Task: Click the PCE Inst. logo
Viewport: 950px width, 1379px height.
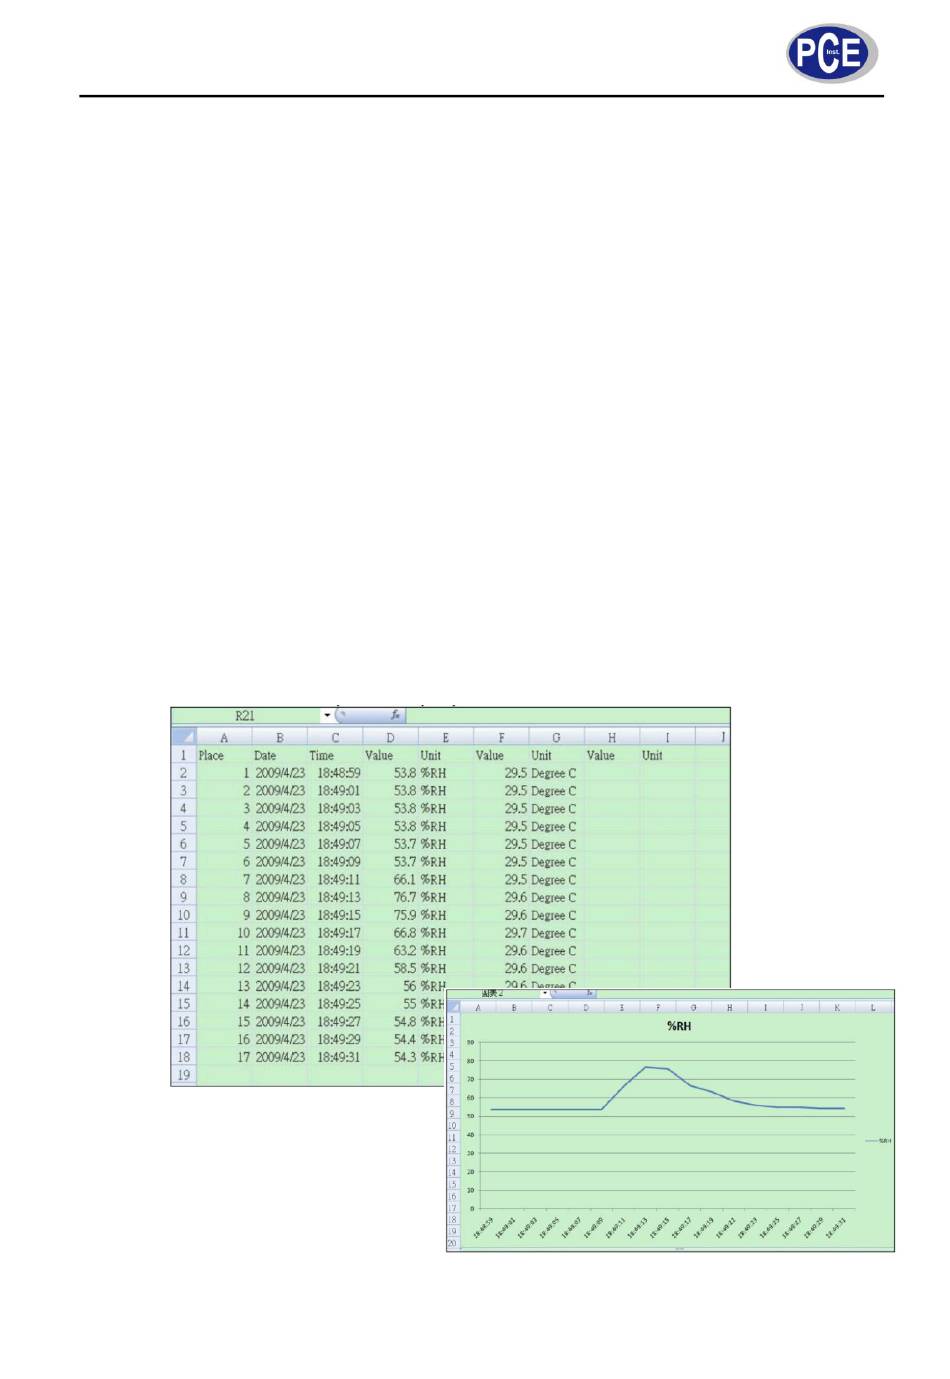Action: pos(832,52)
